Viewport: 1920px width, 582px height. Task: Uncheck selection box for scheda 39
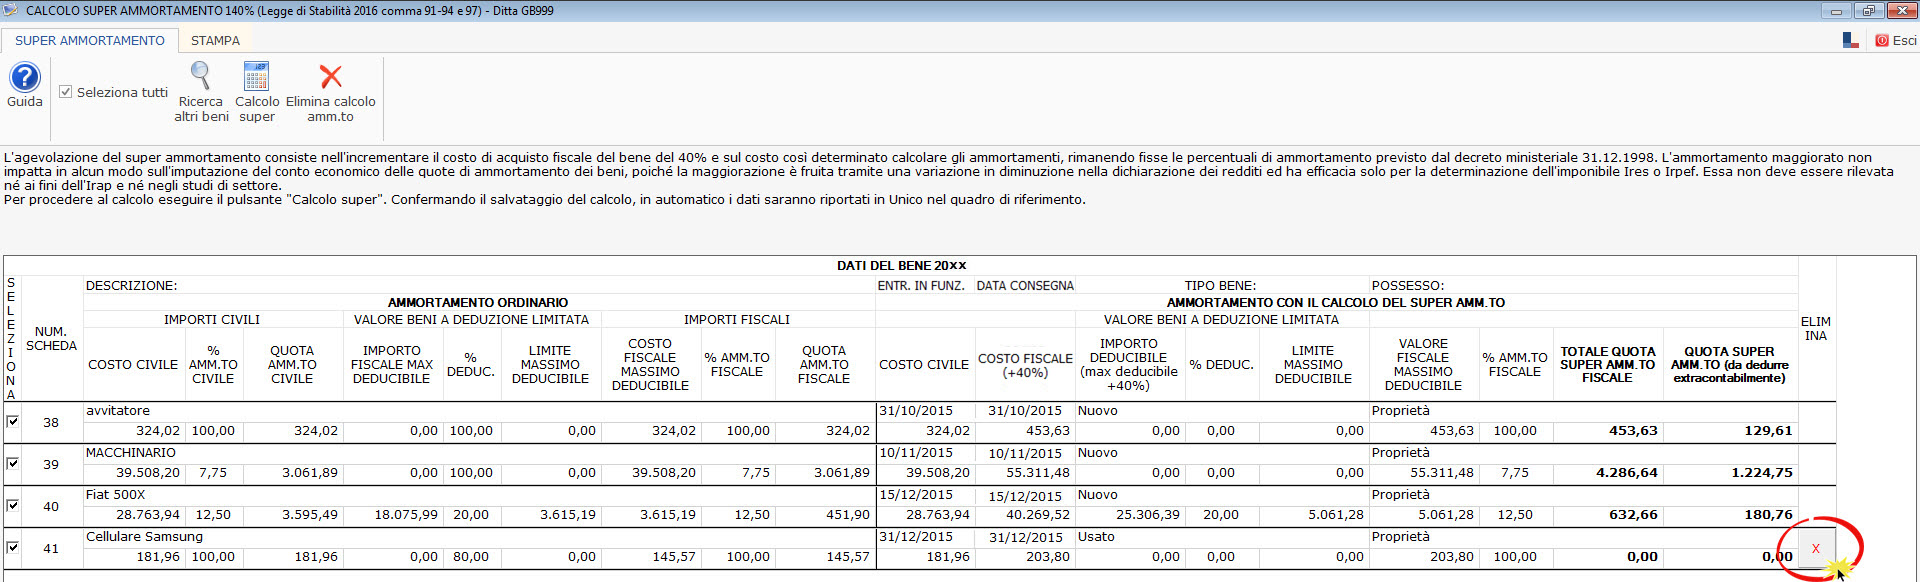point(12,464)
